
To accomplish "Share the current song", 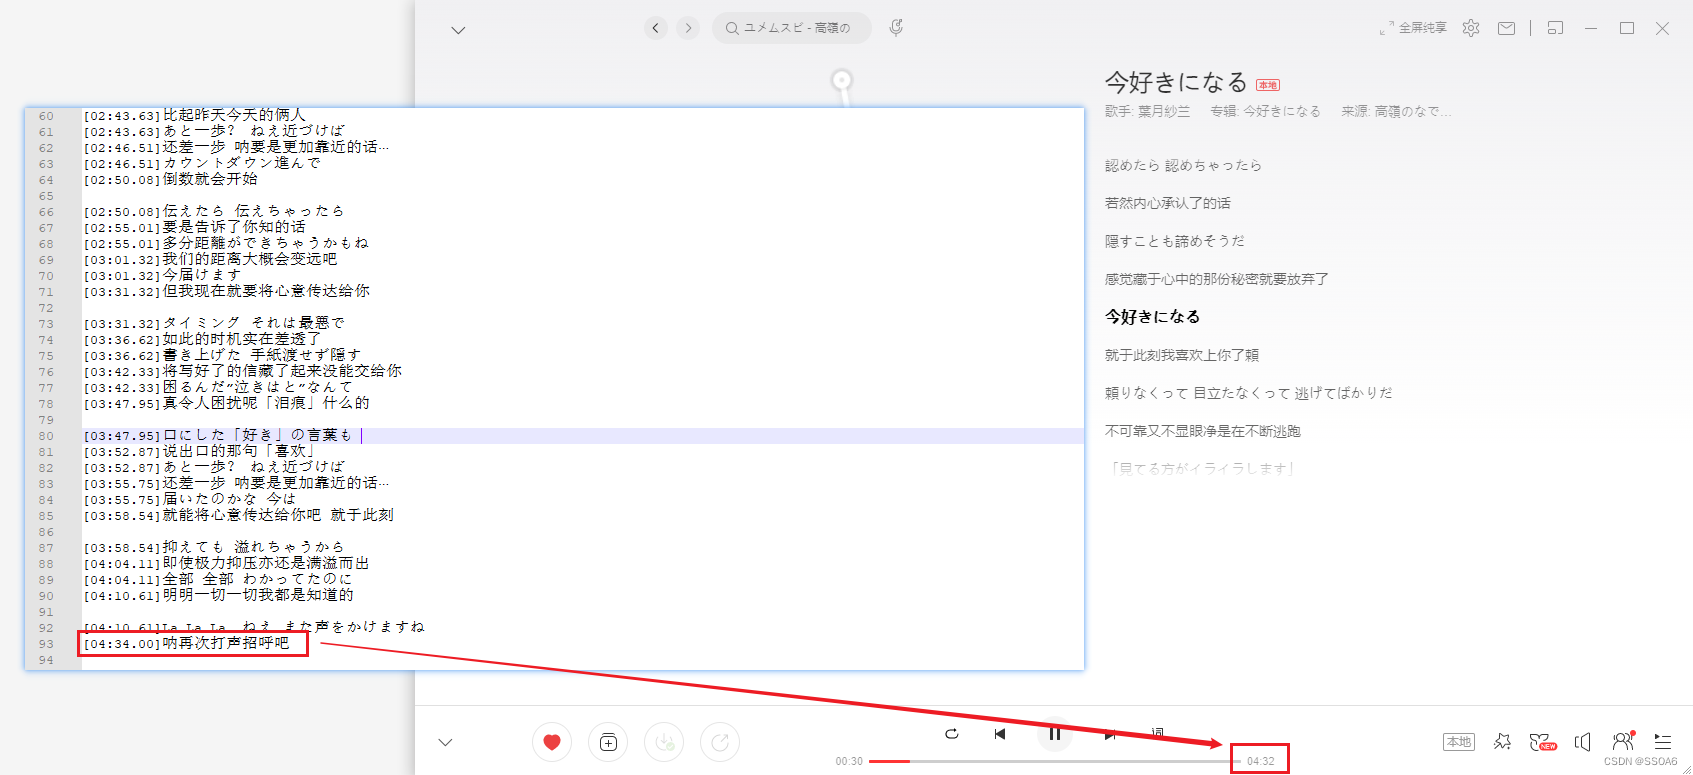I will click(x=720, y=742).
